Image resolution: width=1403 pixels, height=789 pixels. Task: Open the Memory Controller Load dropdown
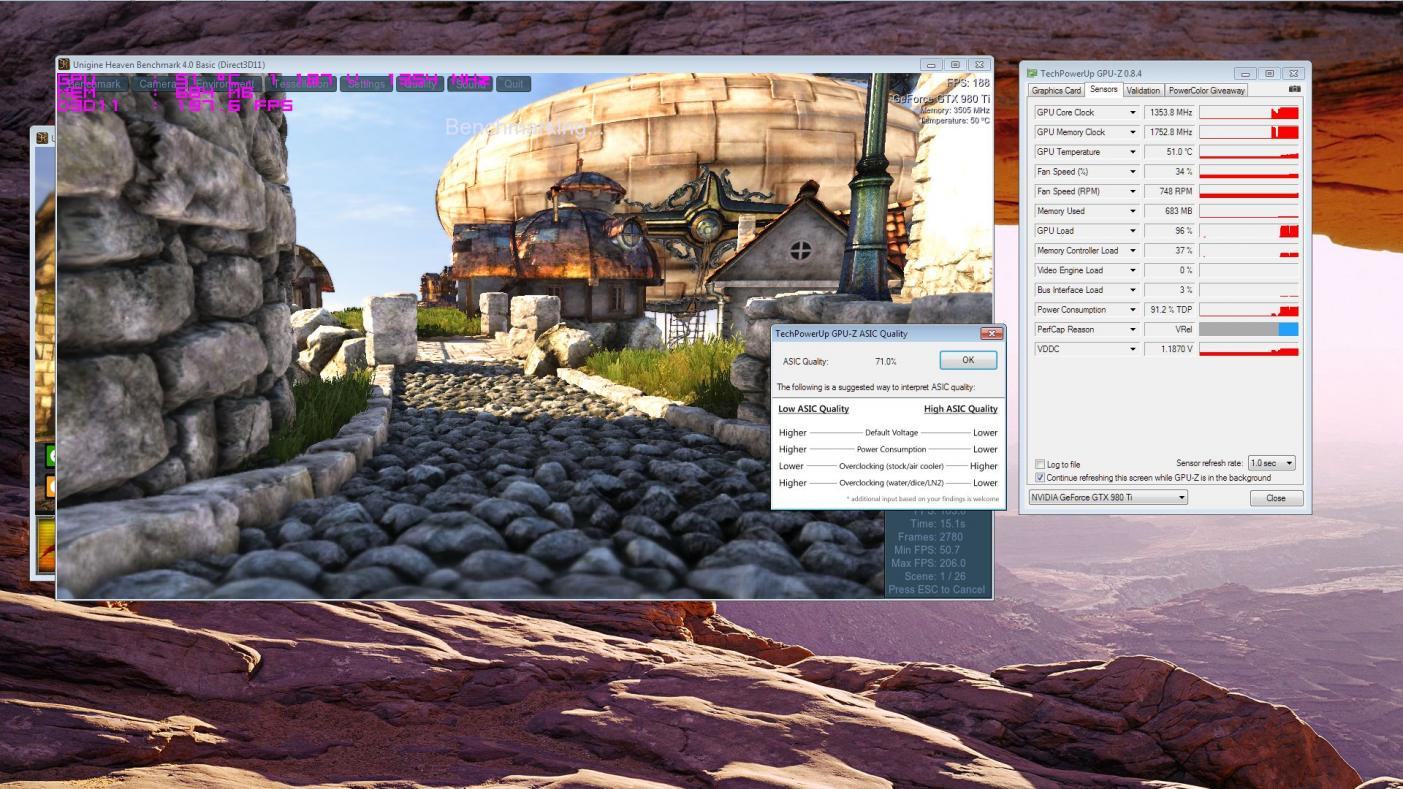tap(1133, 251)
